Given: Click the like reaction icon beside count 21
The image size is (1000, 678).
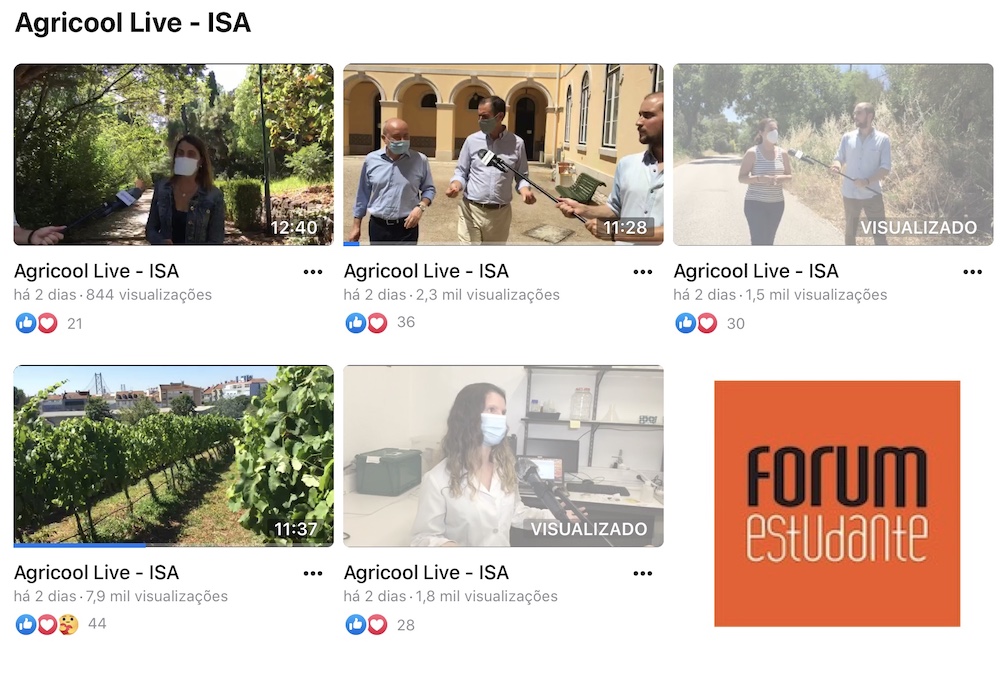Looking at the screenshot, I should click(x=26, y=323).
